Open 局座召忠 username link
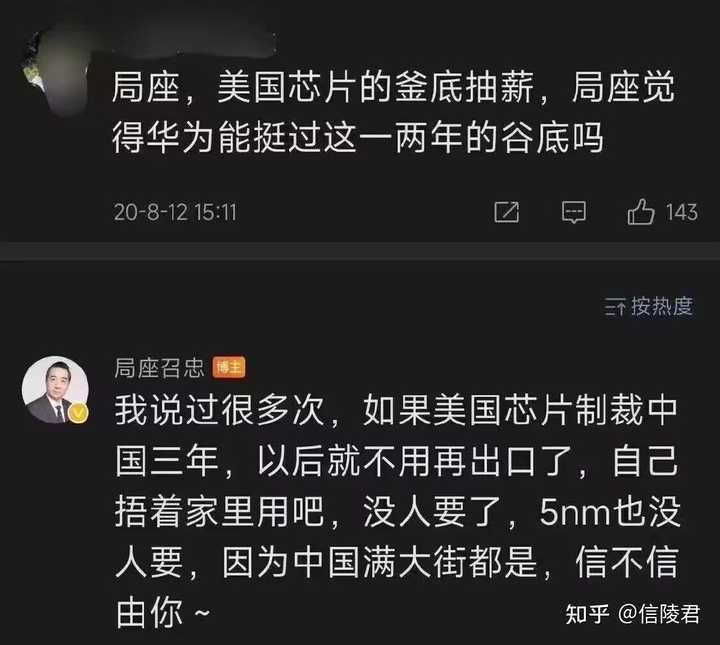720x645 pixels. (x=159, y=368)
